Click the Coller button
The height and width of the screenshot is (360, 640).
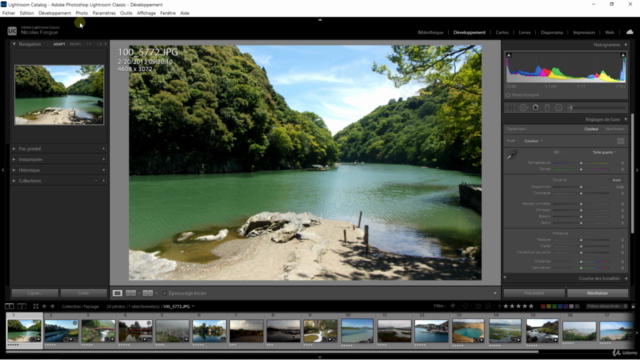tap(84, 293)
